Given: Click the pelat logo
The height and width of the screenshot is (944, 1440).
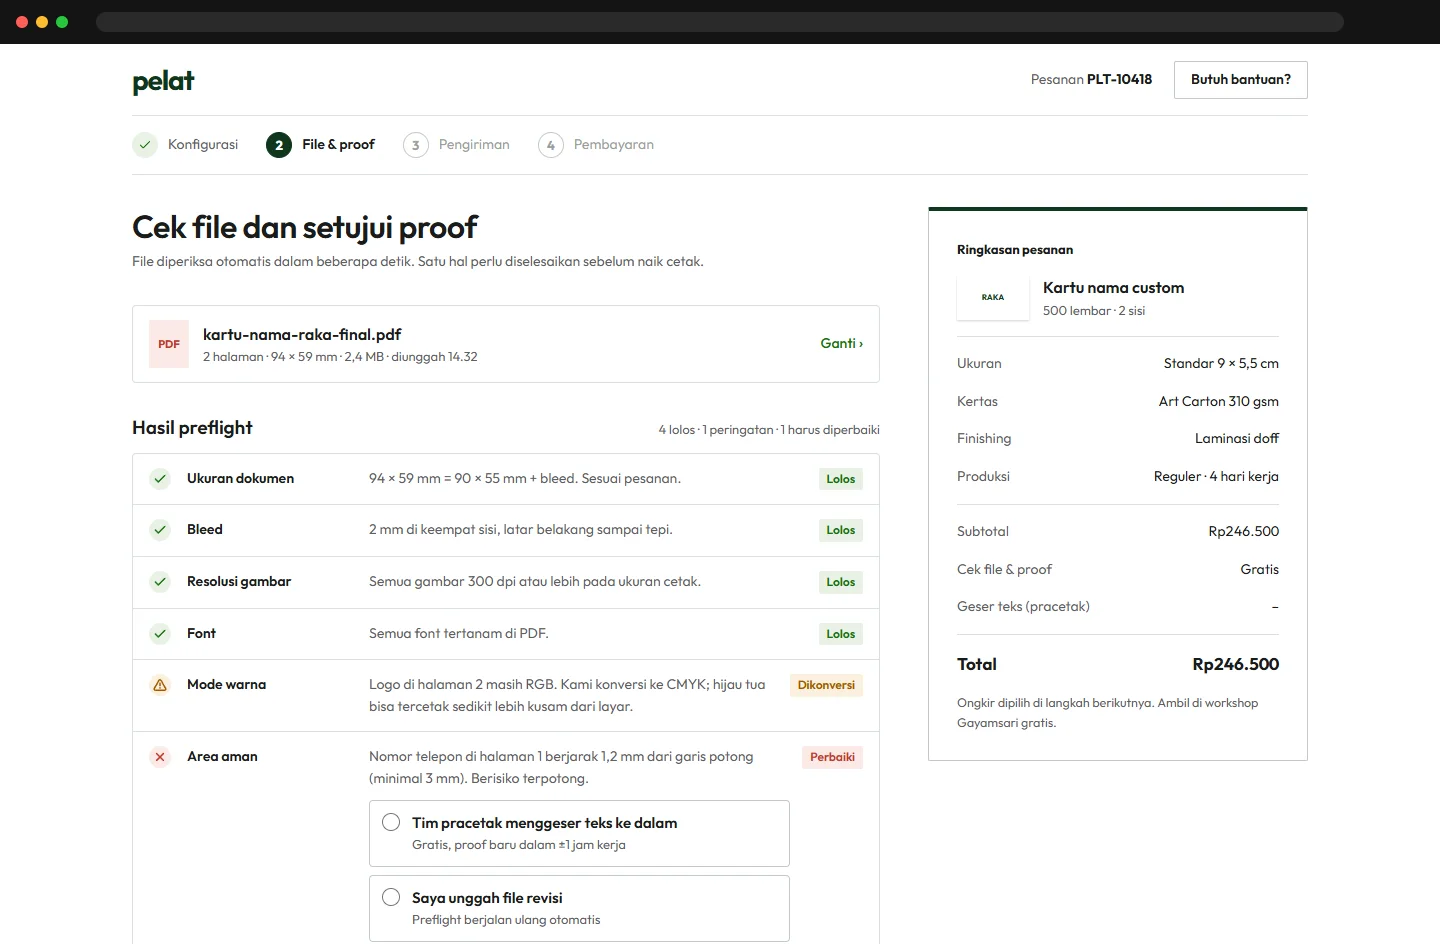Looking at the screenshot, I should [x=163, y=81].
